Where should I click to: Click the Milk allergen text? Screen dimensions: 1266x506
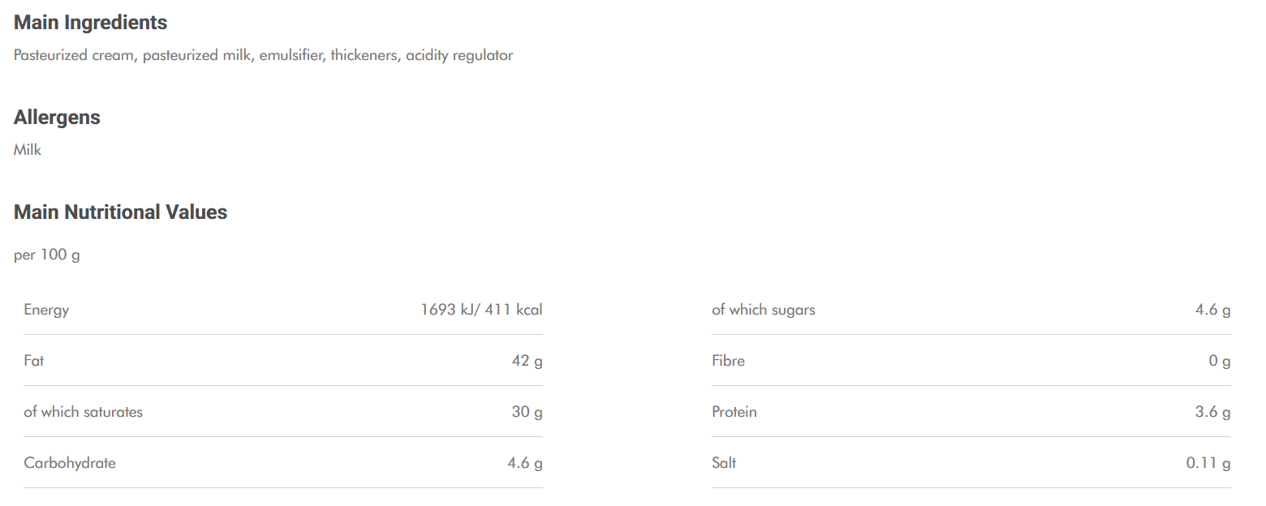[28, 150]
